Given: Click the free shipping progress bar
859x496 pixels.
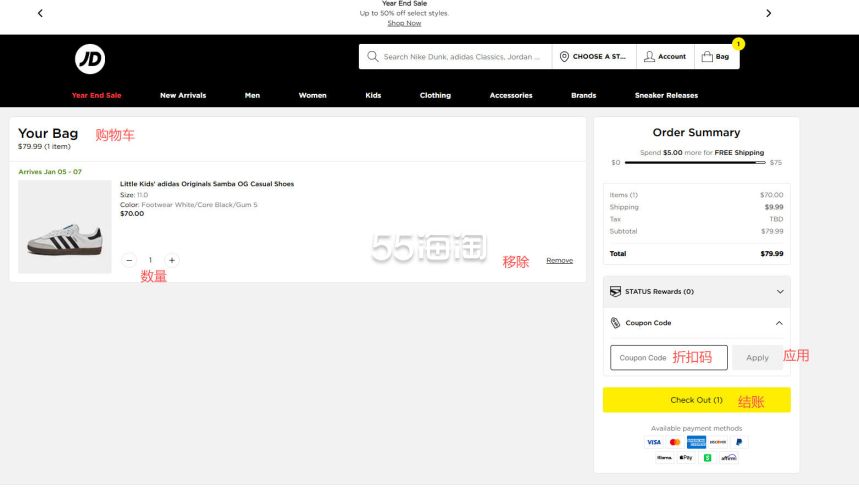Looking at the screenshot, I should (x=695, y=162).
